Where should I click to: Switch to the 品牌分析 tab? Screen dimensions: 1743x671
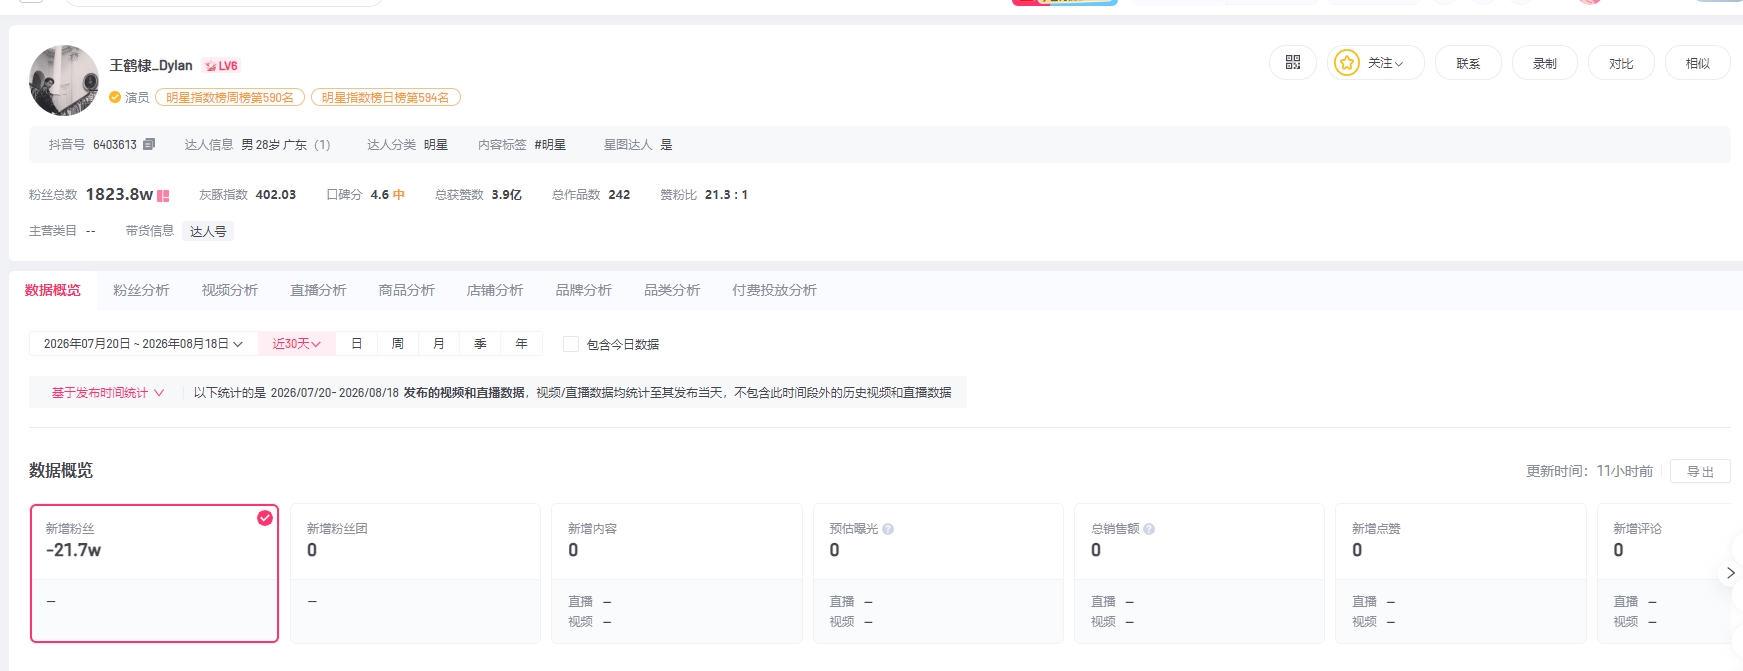[584, 290]
